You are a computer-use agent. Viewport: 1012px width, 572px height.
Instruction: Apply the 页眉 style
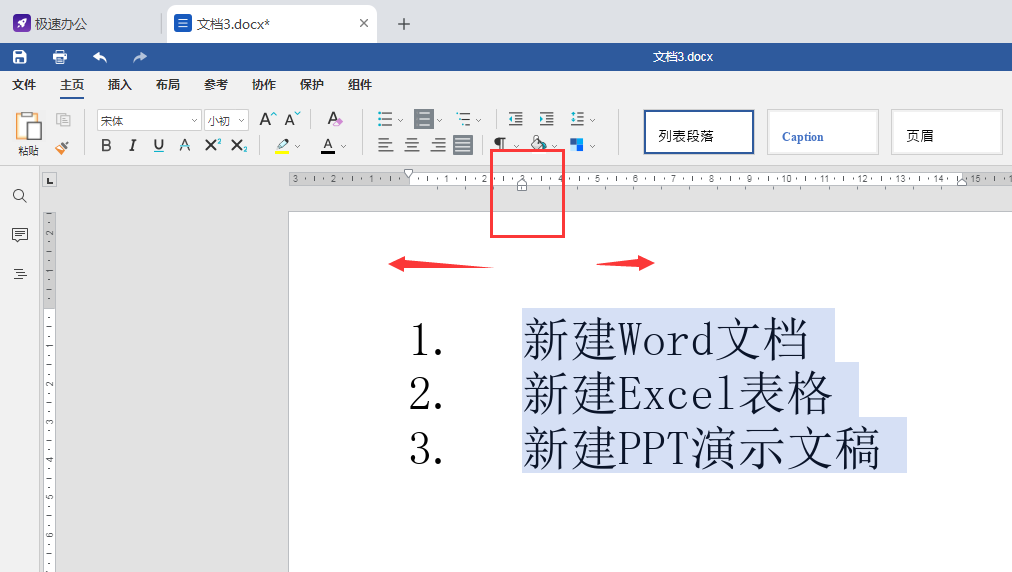pos(947,132)
